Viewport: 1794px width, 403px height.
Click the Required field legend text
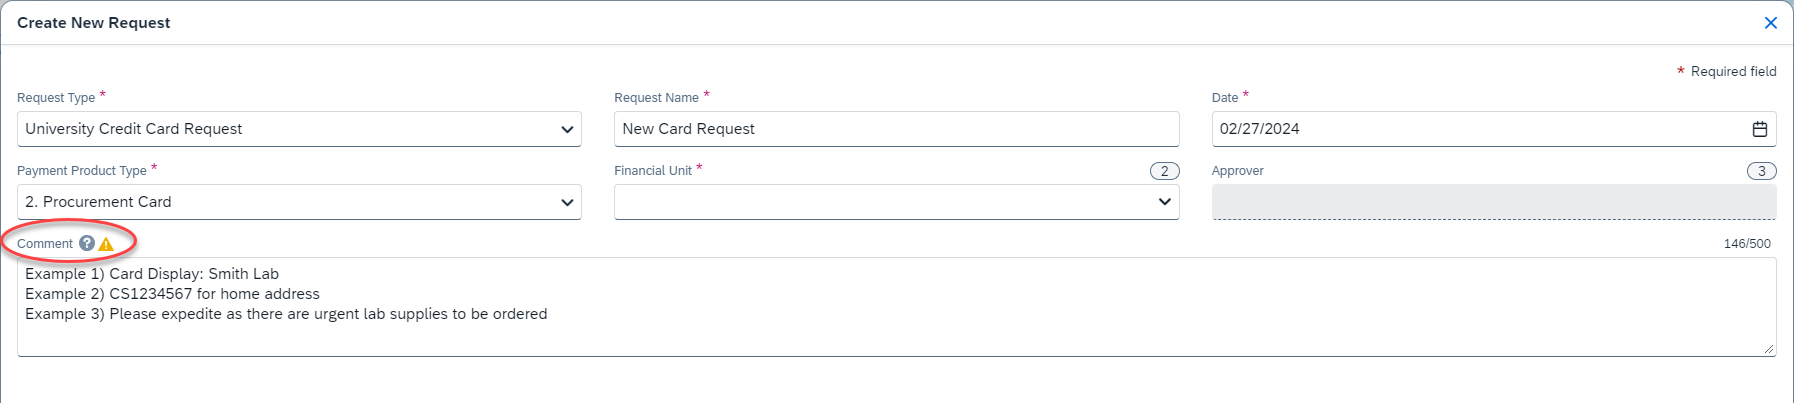[1733, 72]
